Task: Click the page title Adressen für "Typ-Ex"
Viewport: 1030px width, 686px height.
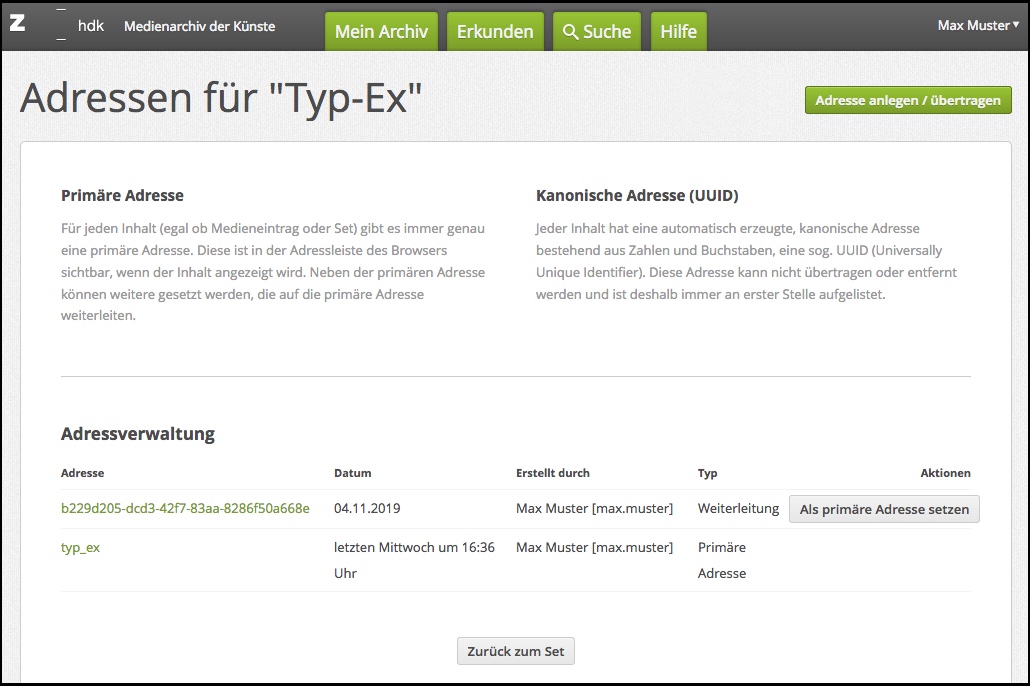Action: pos(221,98)
